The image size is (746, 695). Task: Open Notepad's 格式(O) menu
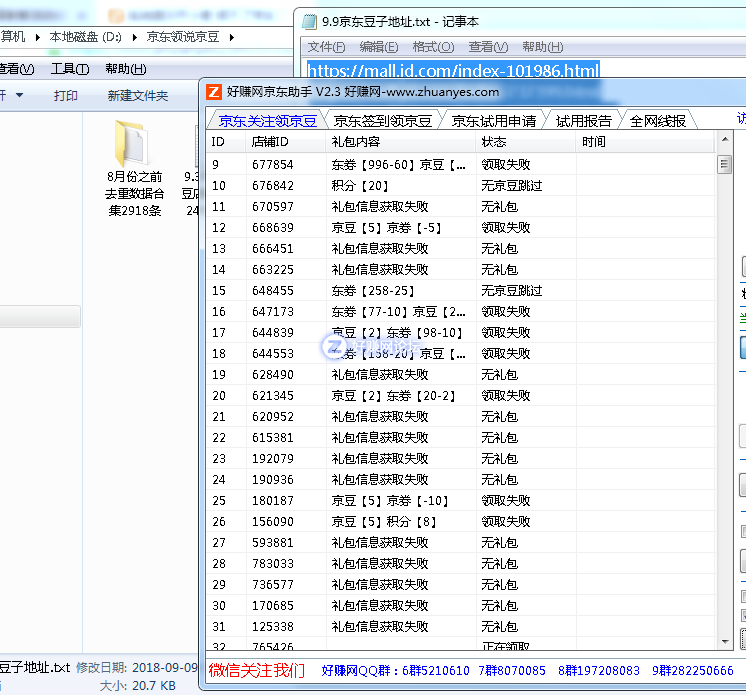(x=433, y=47)
